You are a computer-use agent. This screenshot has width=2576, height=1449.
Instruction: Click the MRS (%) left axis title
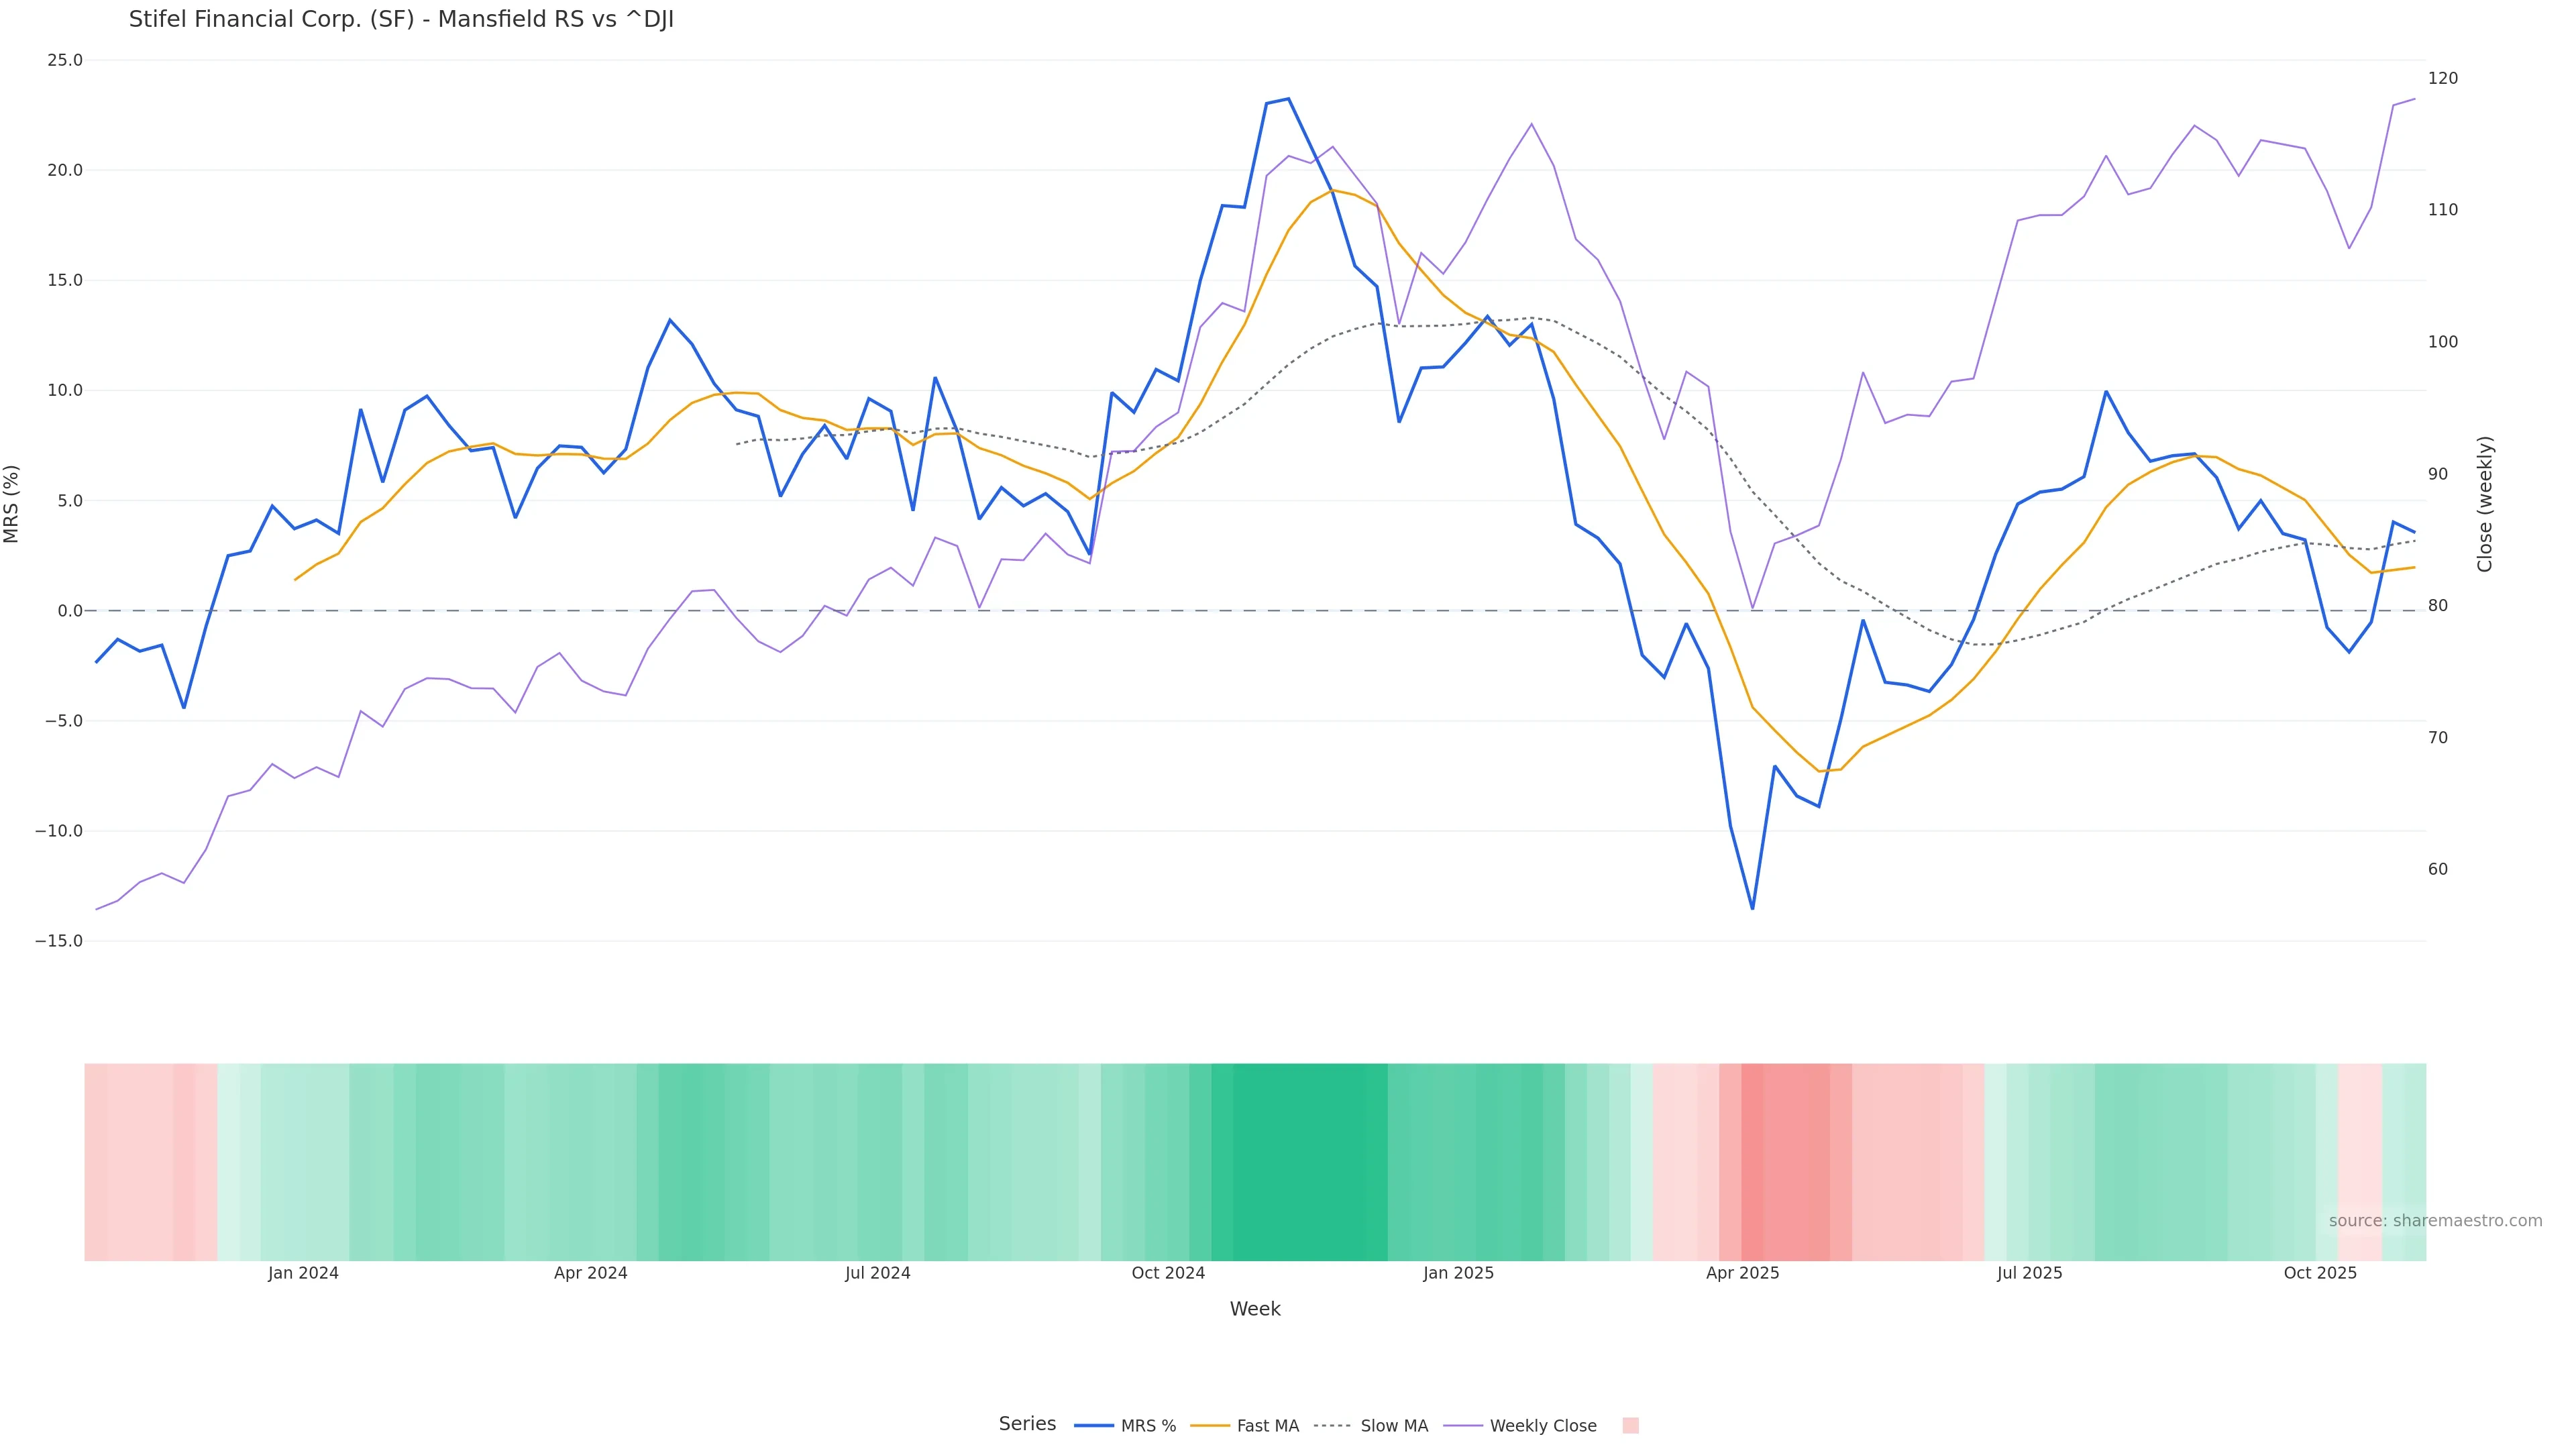coord(12,504)
